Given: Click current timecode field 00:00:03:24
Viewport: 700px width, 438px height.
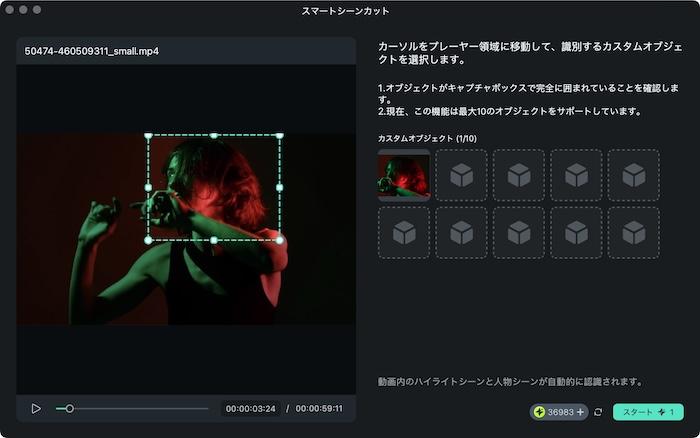Looking at the screenshot, I should click(250, 409).
